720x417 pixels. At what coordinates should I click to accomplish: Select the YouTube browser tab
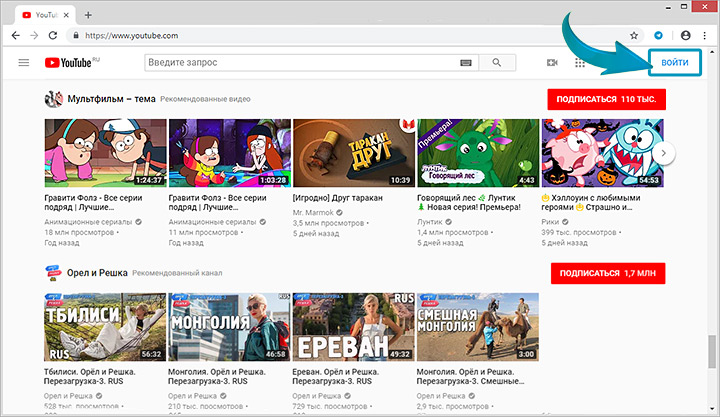click(x=46, y=15)
